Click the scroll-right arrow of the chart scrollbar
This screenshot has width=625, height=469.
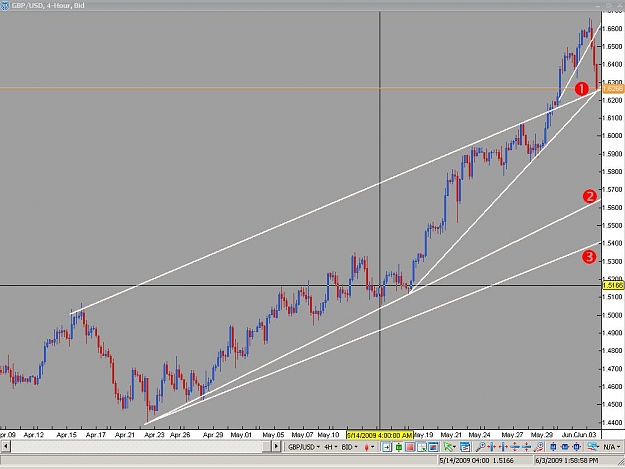click(x=276, y=446)
